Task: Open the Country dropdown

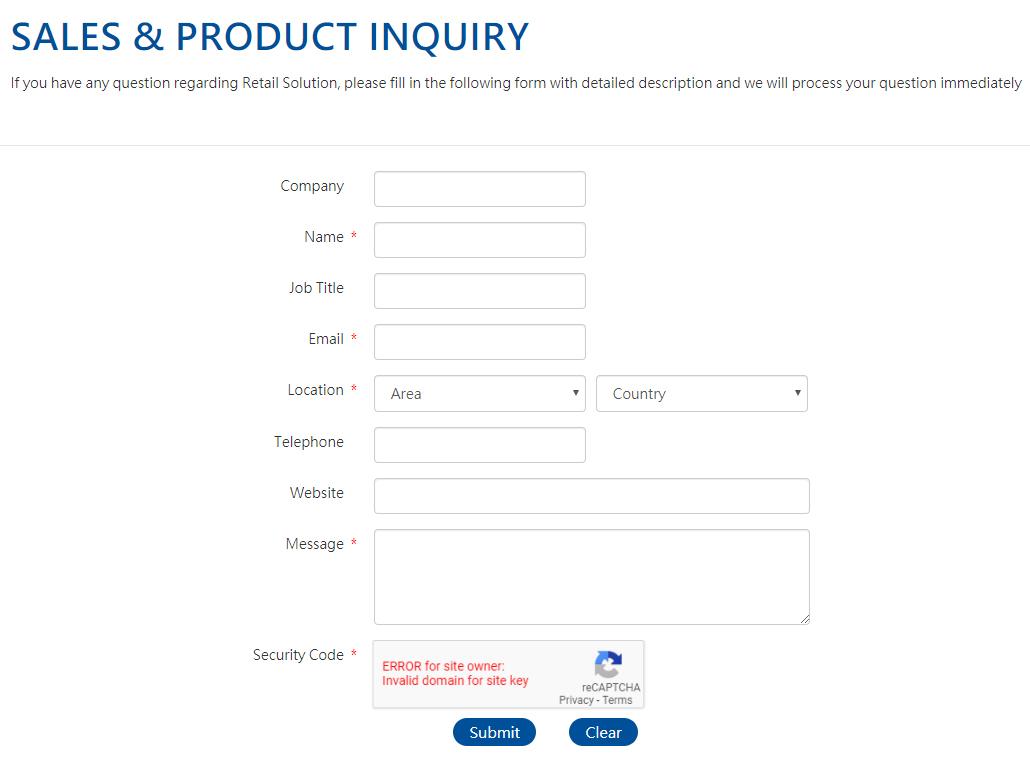Action: click(702, 394)
